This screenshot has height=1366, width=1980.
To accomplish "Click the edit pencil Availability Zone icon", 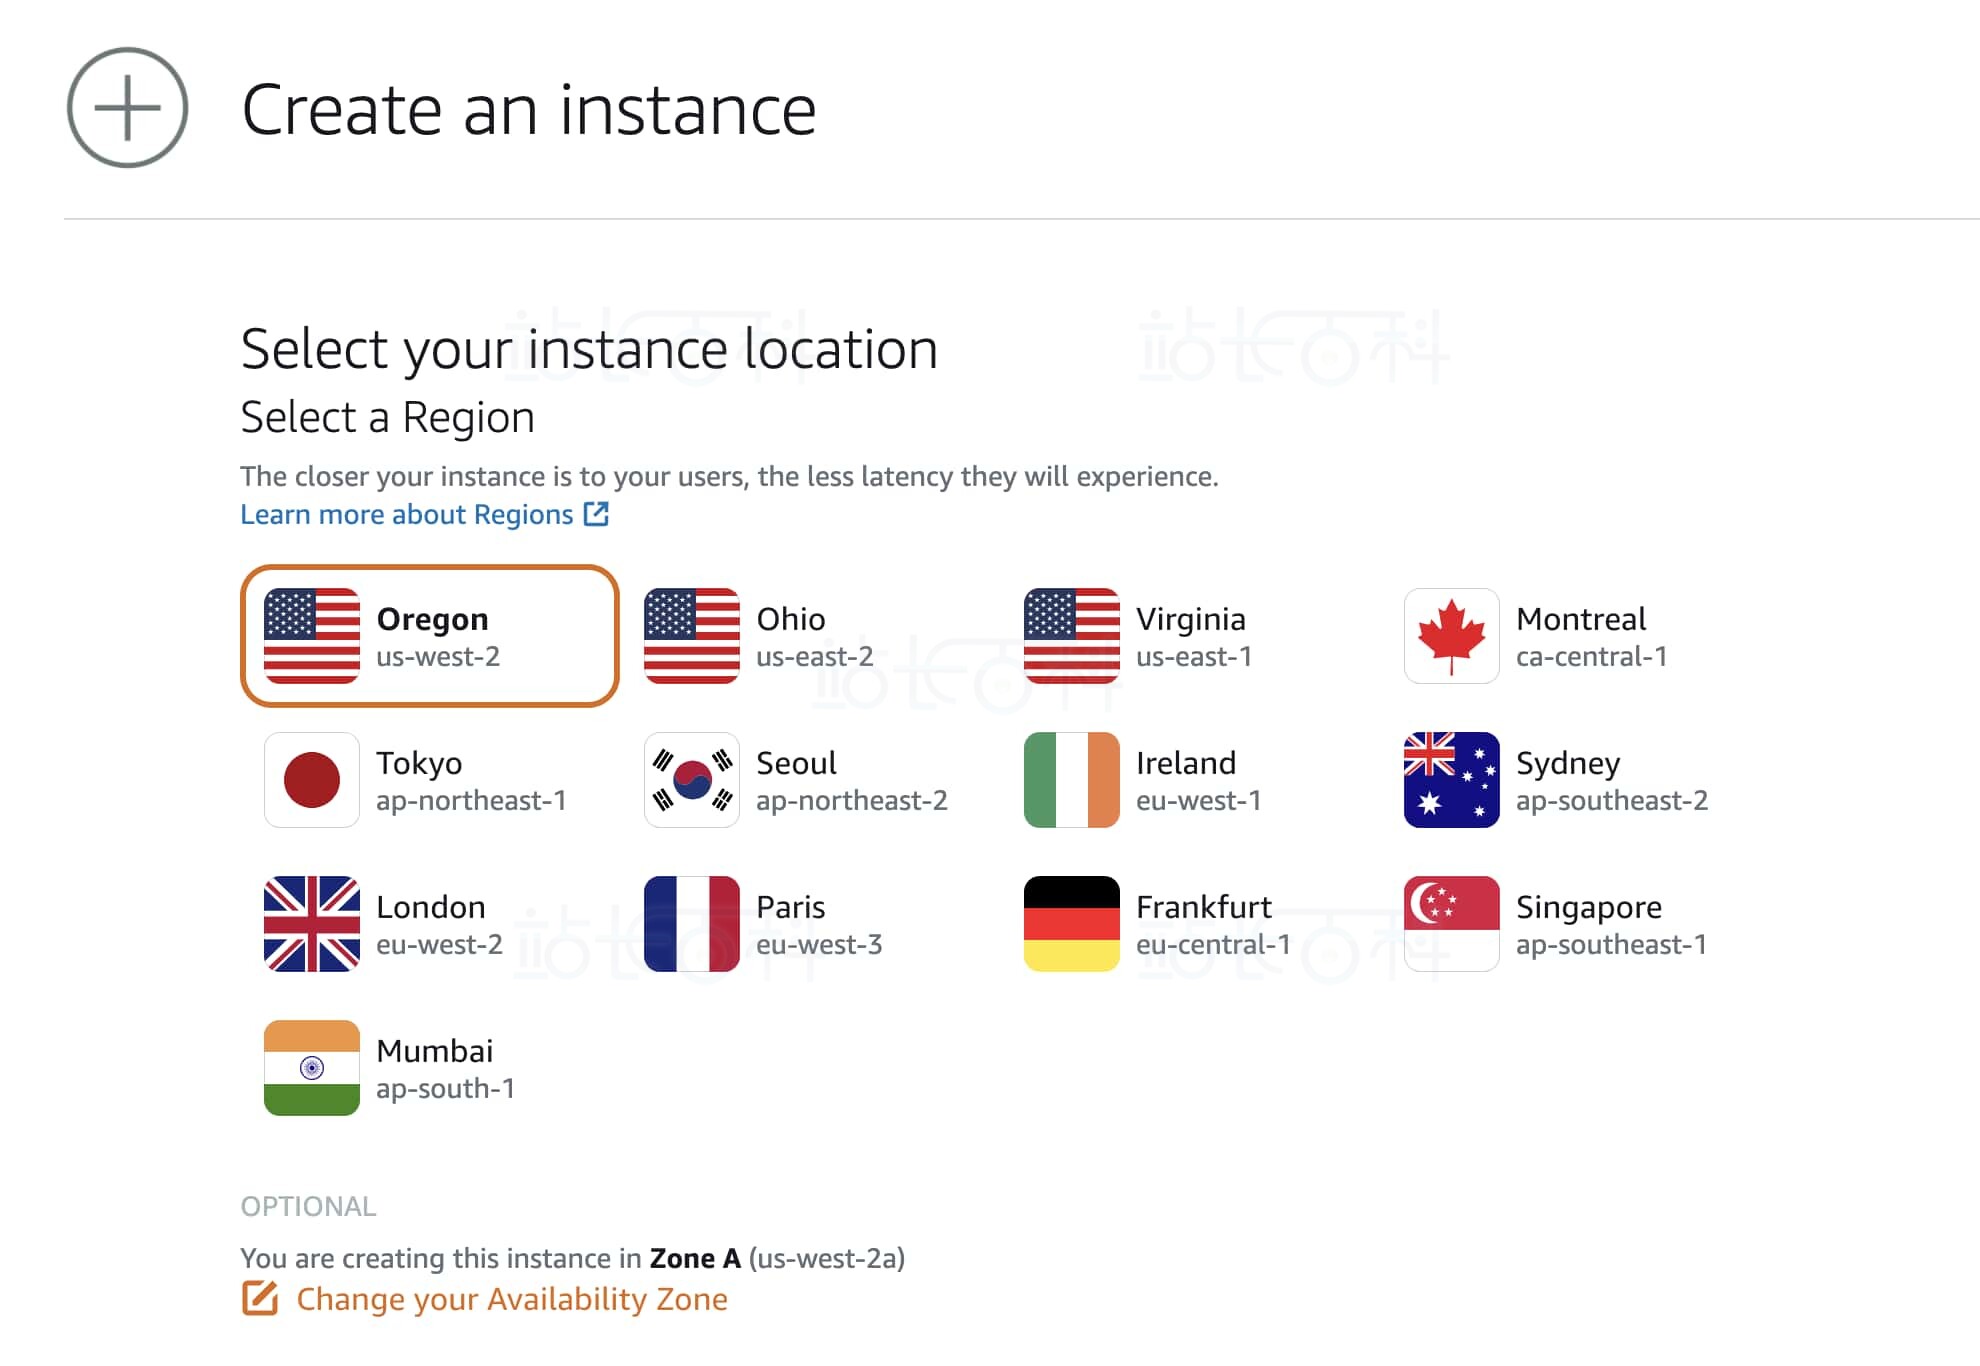I will (260, 1298).
